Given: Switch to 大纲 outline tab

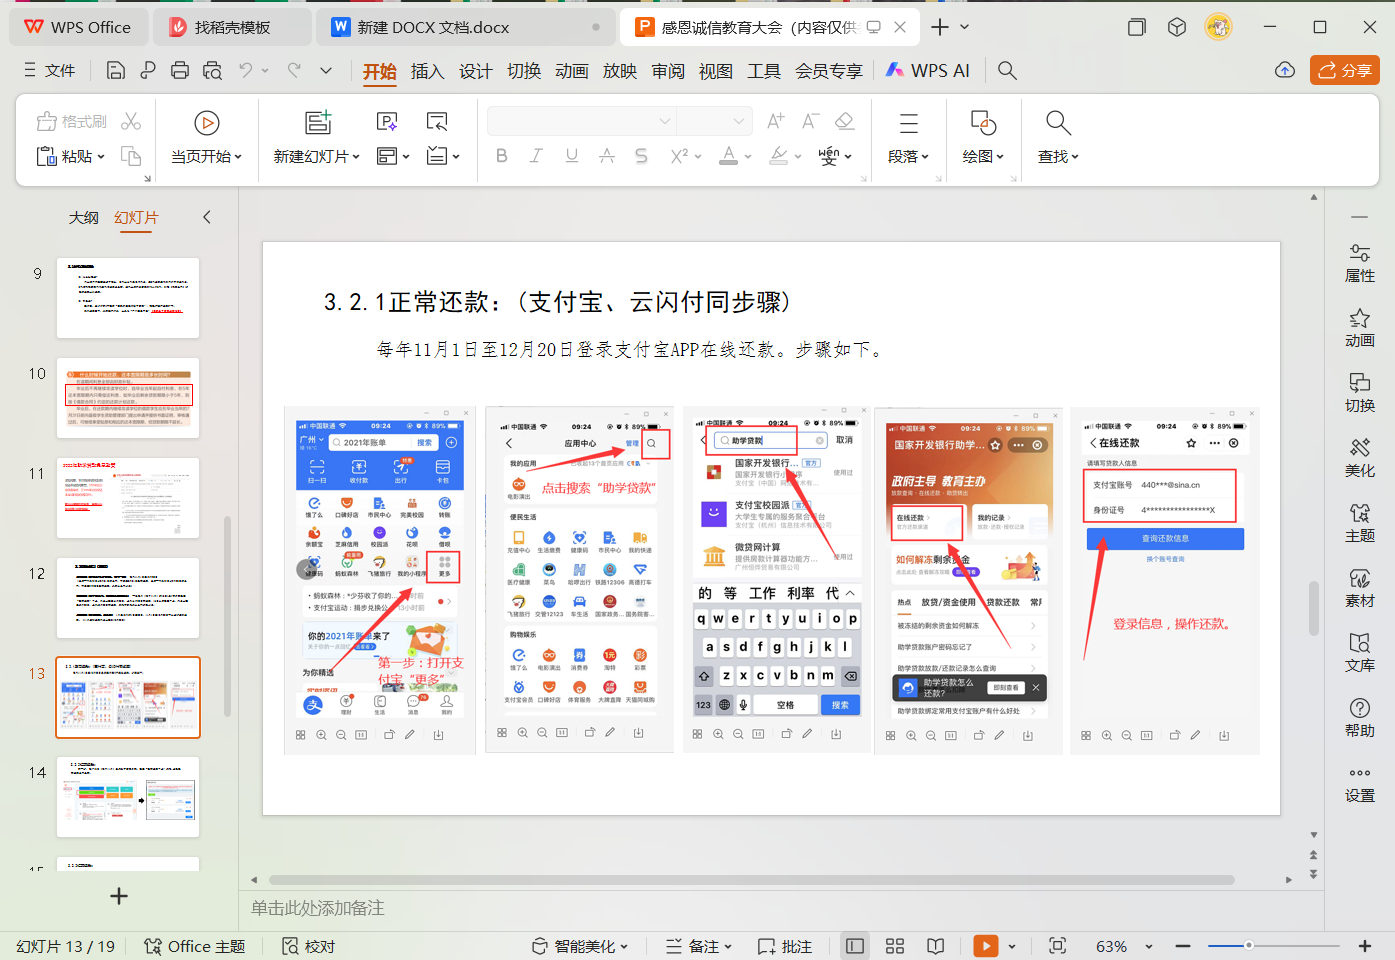Looking at the screenshot, I should click(x=84, y=217).
